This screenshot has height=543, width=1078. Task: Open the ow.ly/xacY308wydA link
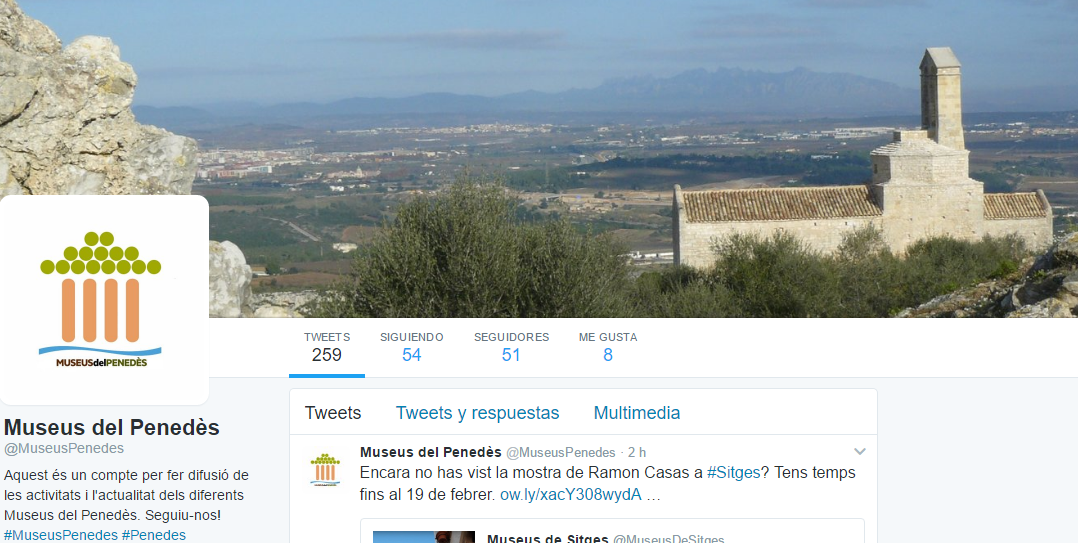(571, 494)
